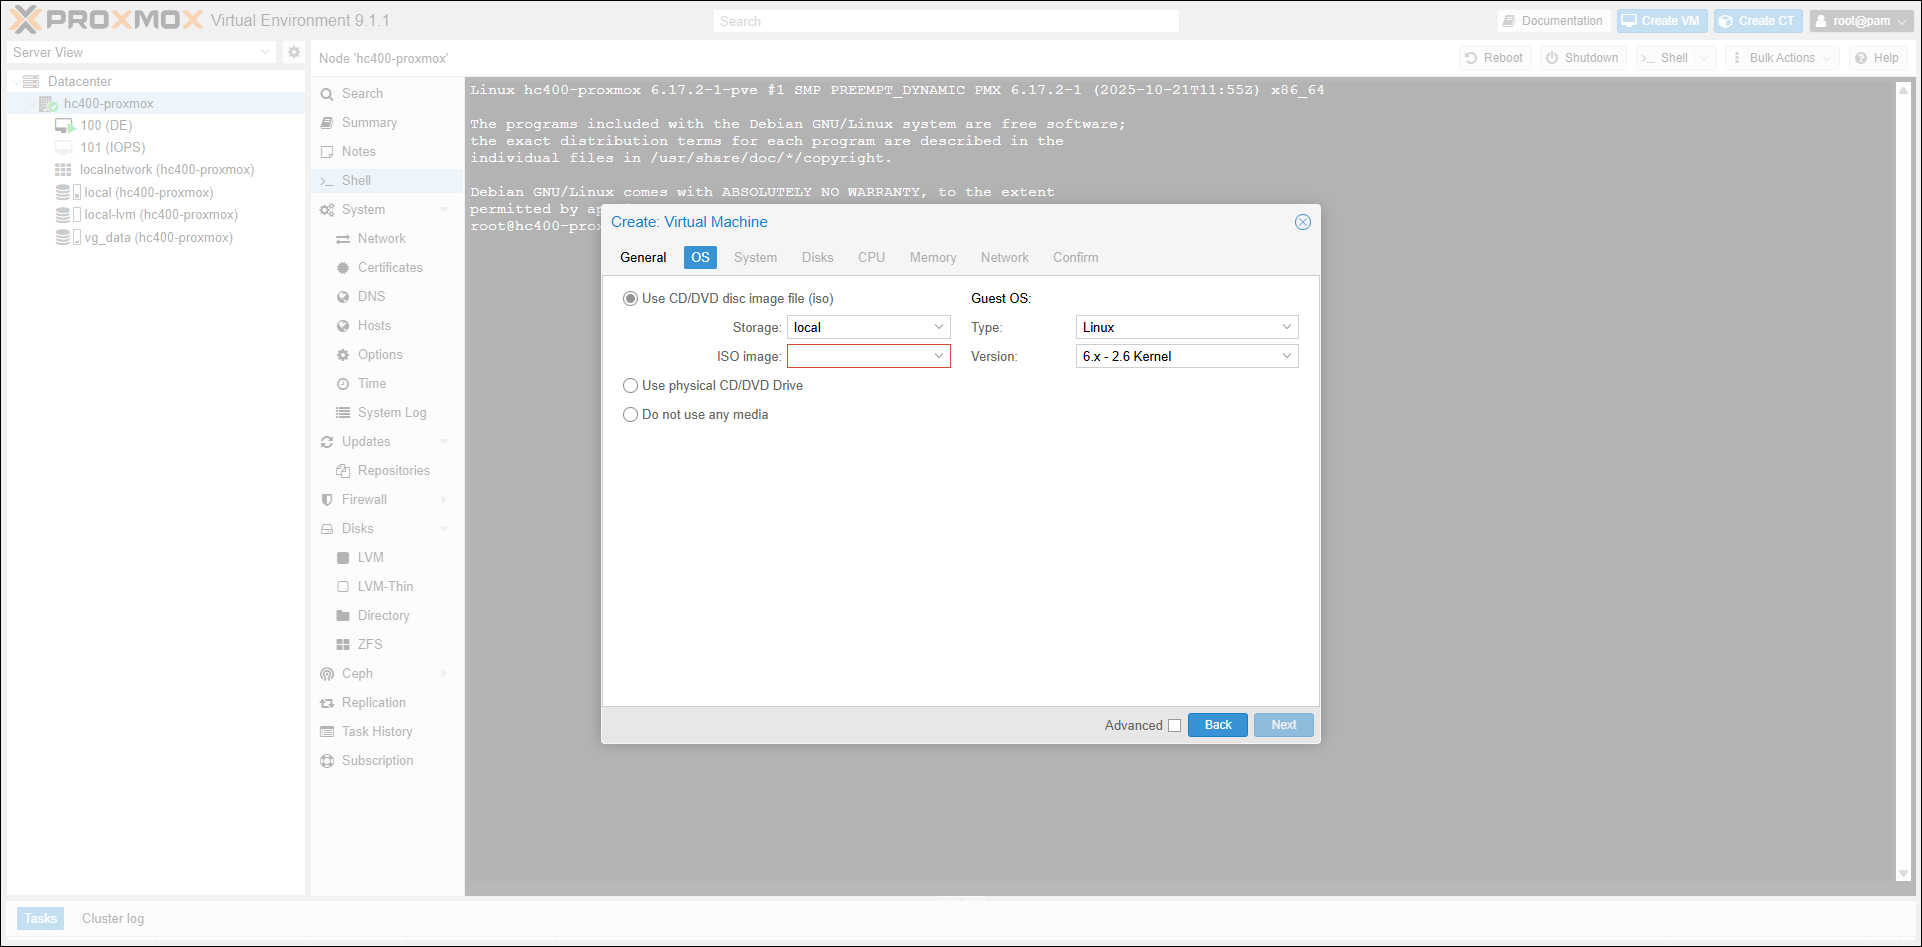1922x947 pixels.
Task: Click Shutdown node button
Action: [1583, 58]
